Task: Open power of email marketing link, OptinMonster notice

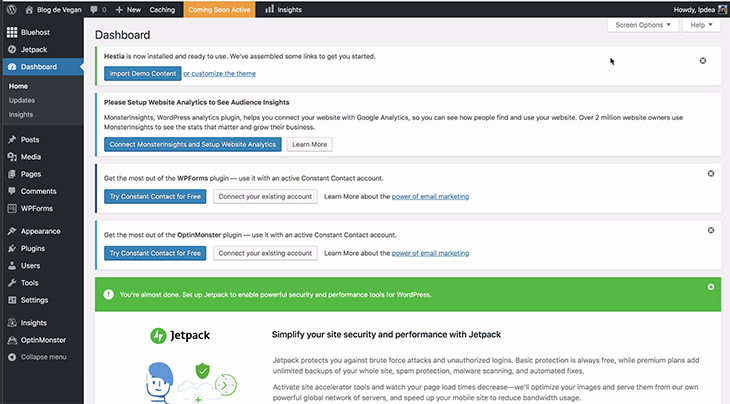Action: (430, 253)
